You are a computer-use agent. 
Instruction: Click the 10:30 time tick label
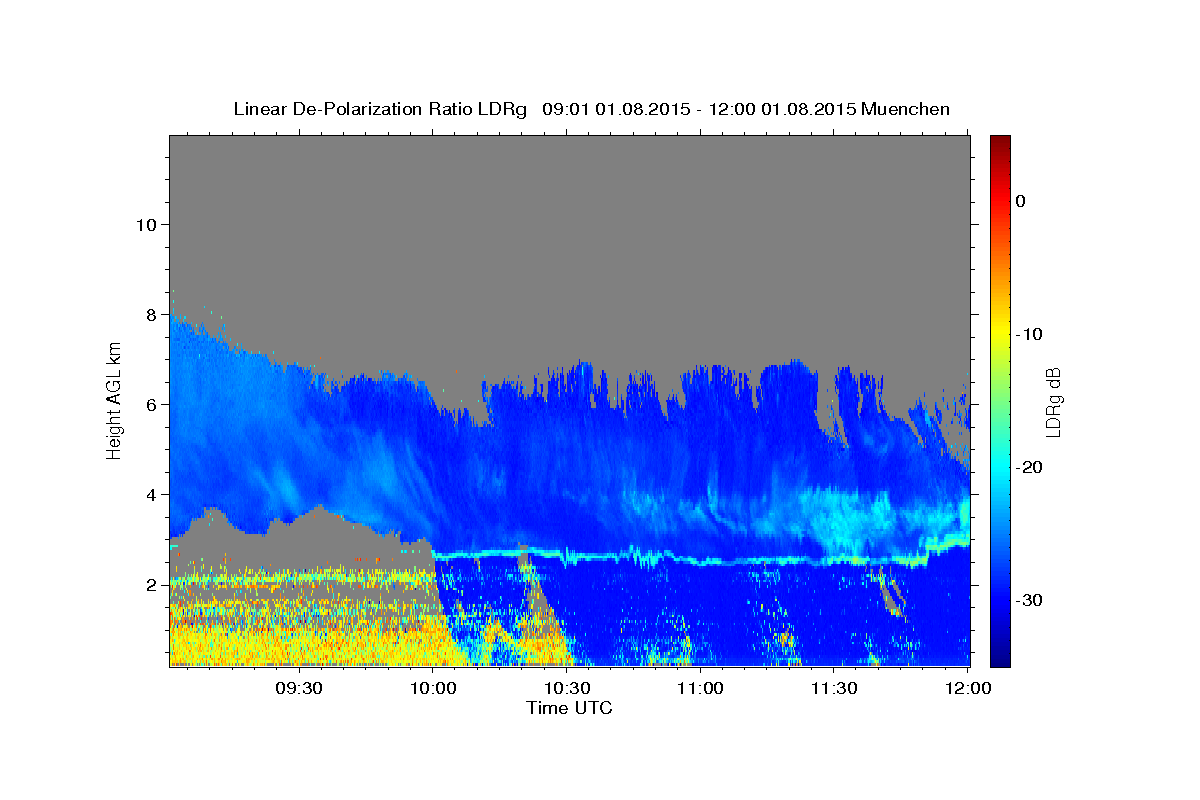[566, 688]
